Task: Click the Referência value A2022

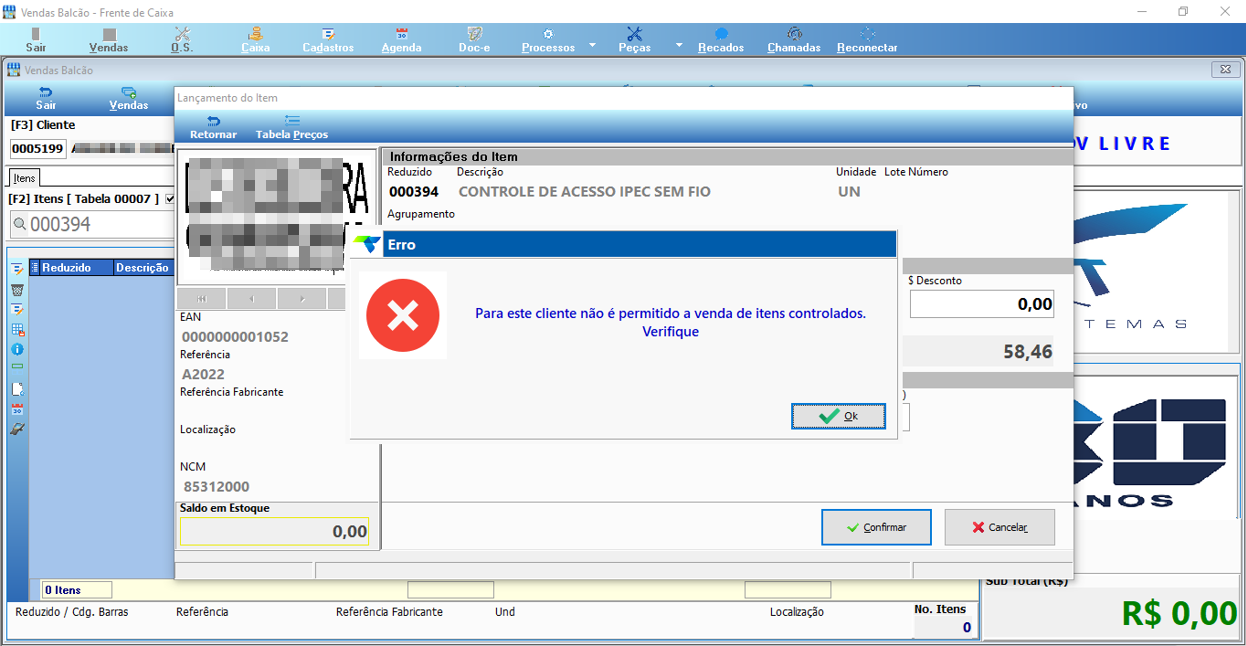Action: click(x=204, y=374)
